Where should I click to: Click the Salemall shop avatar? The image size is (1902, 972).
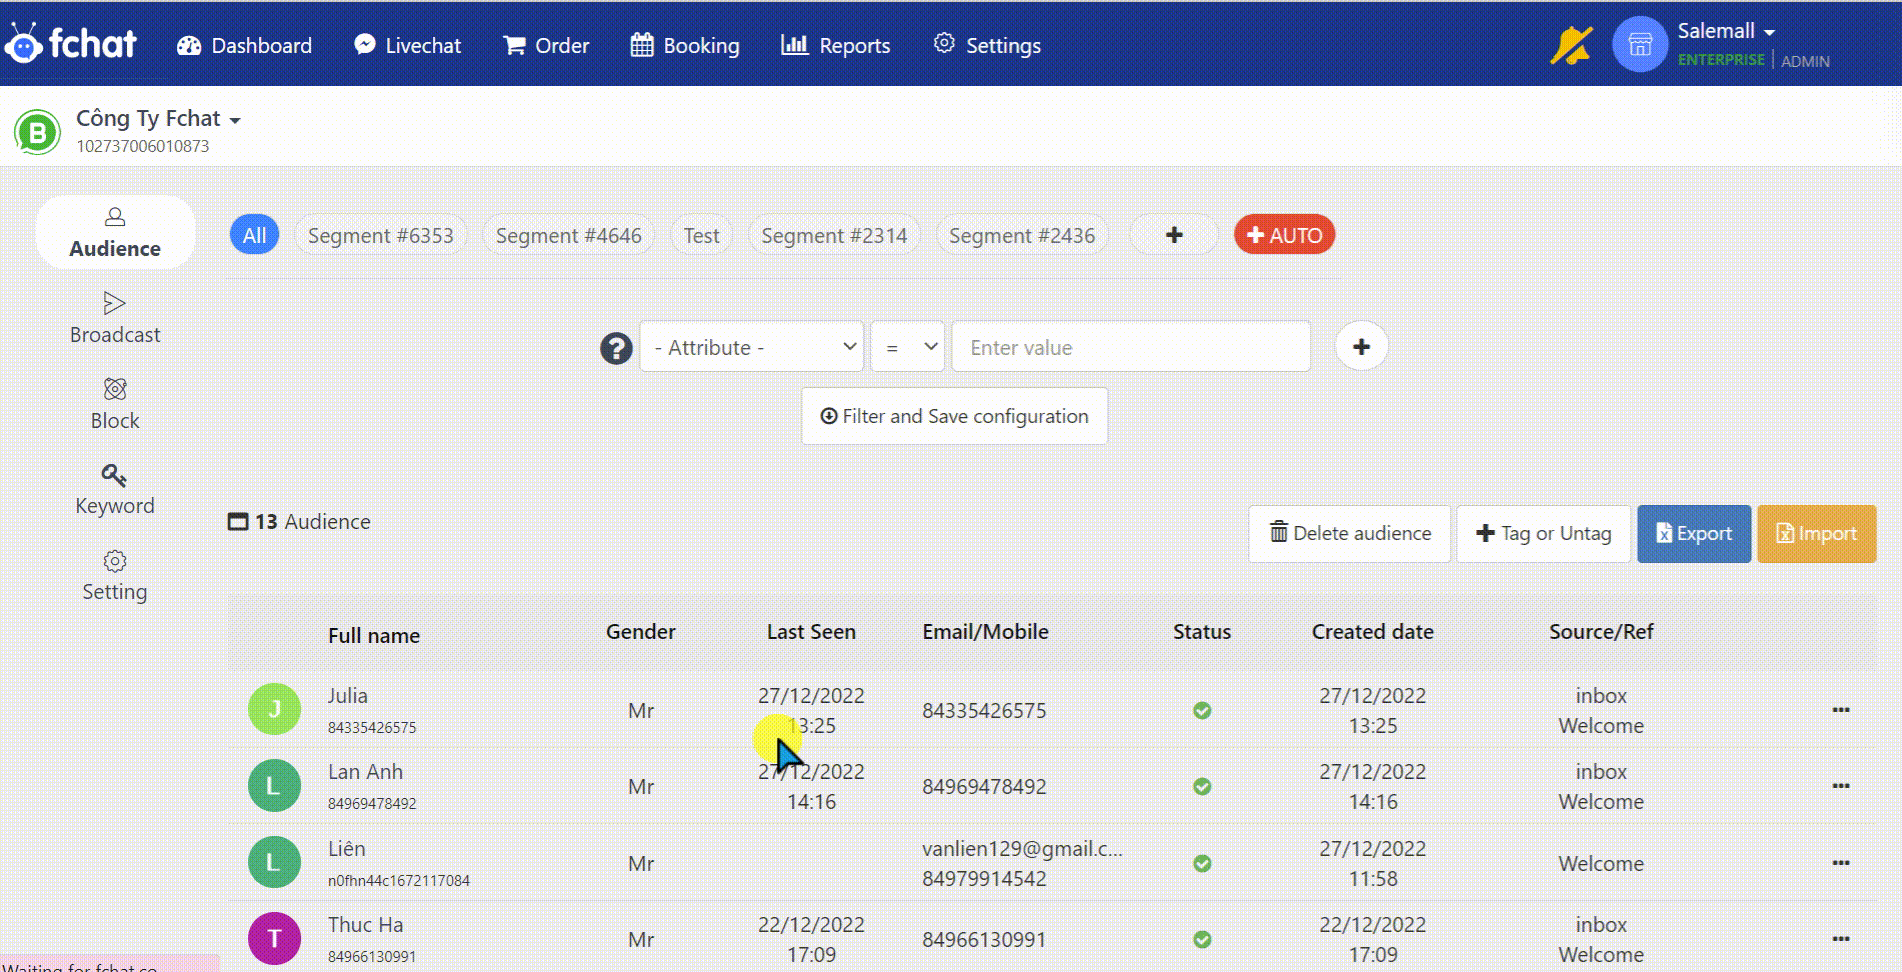click(x=1640, y=45)
